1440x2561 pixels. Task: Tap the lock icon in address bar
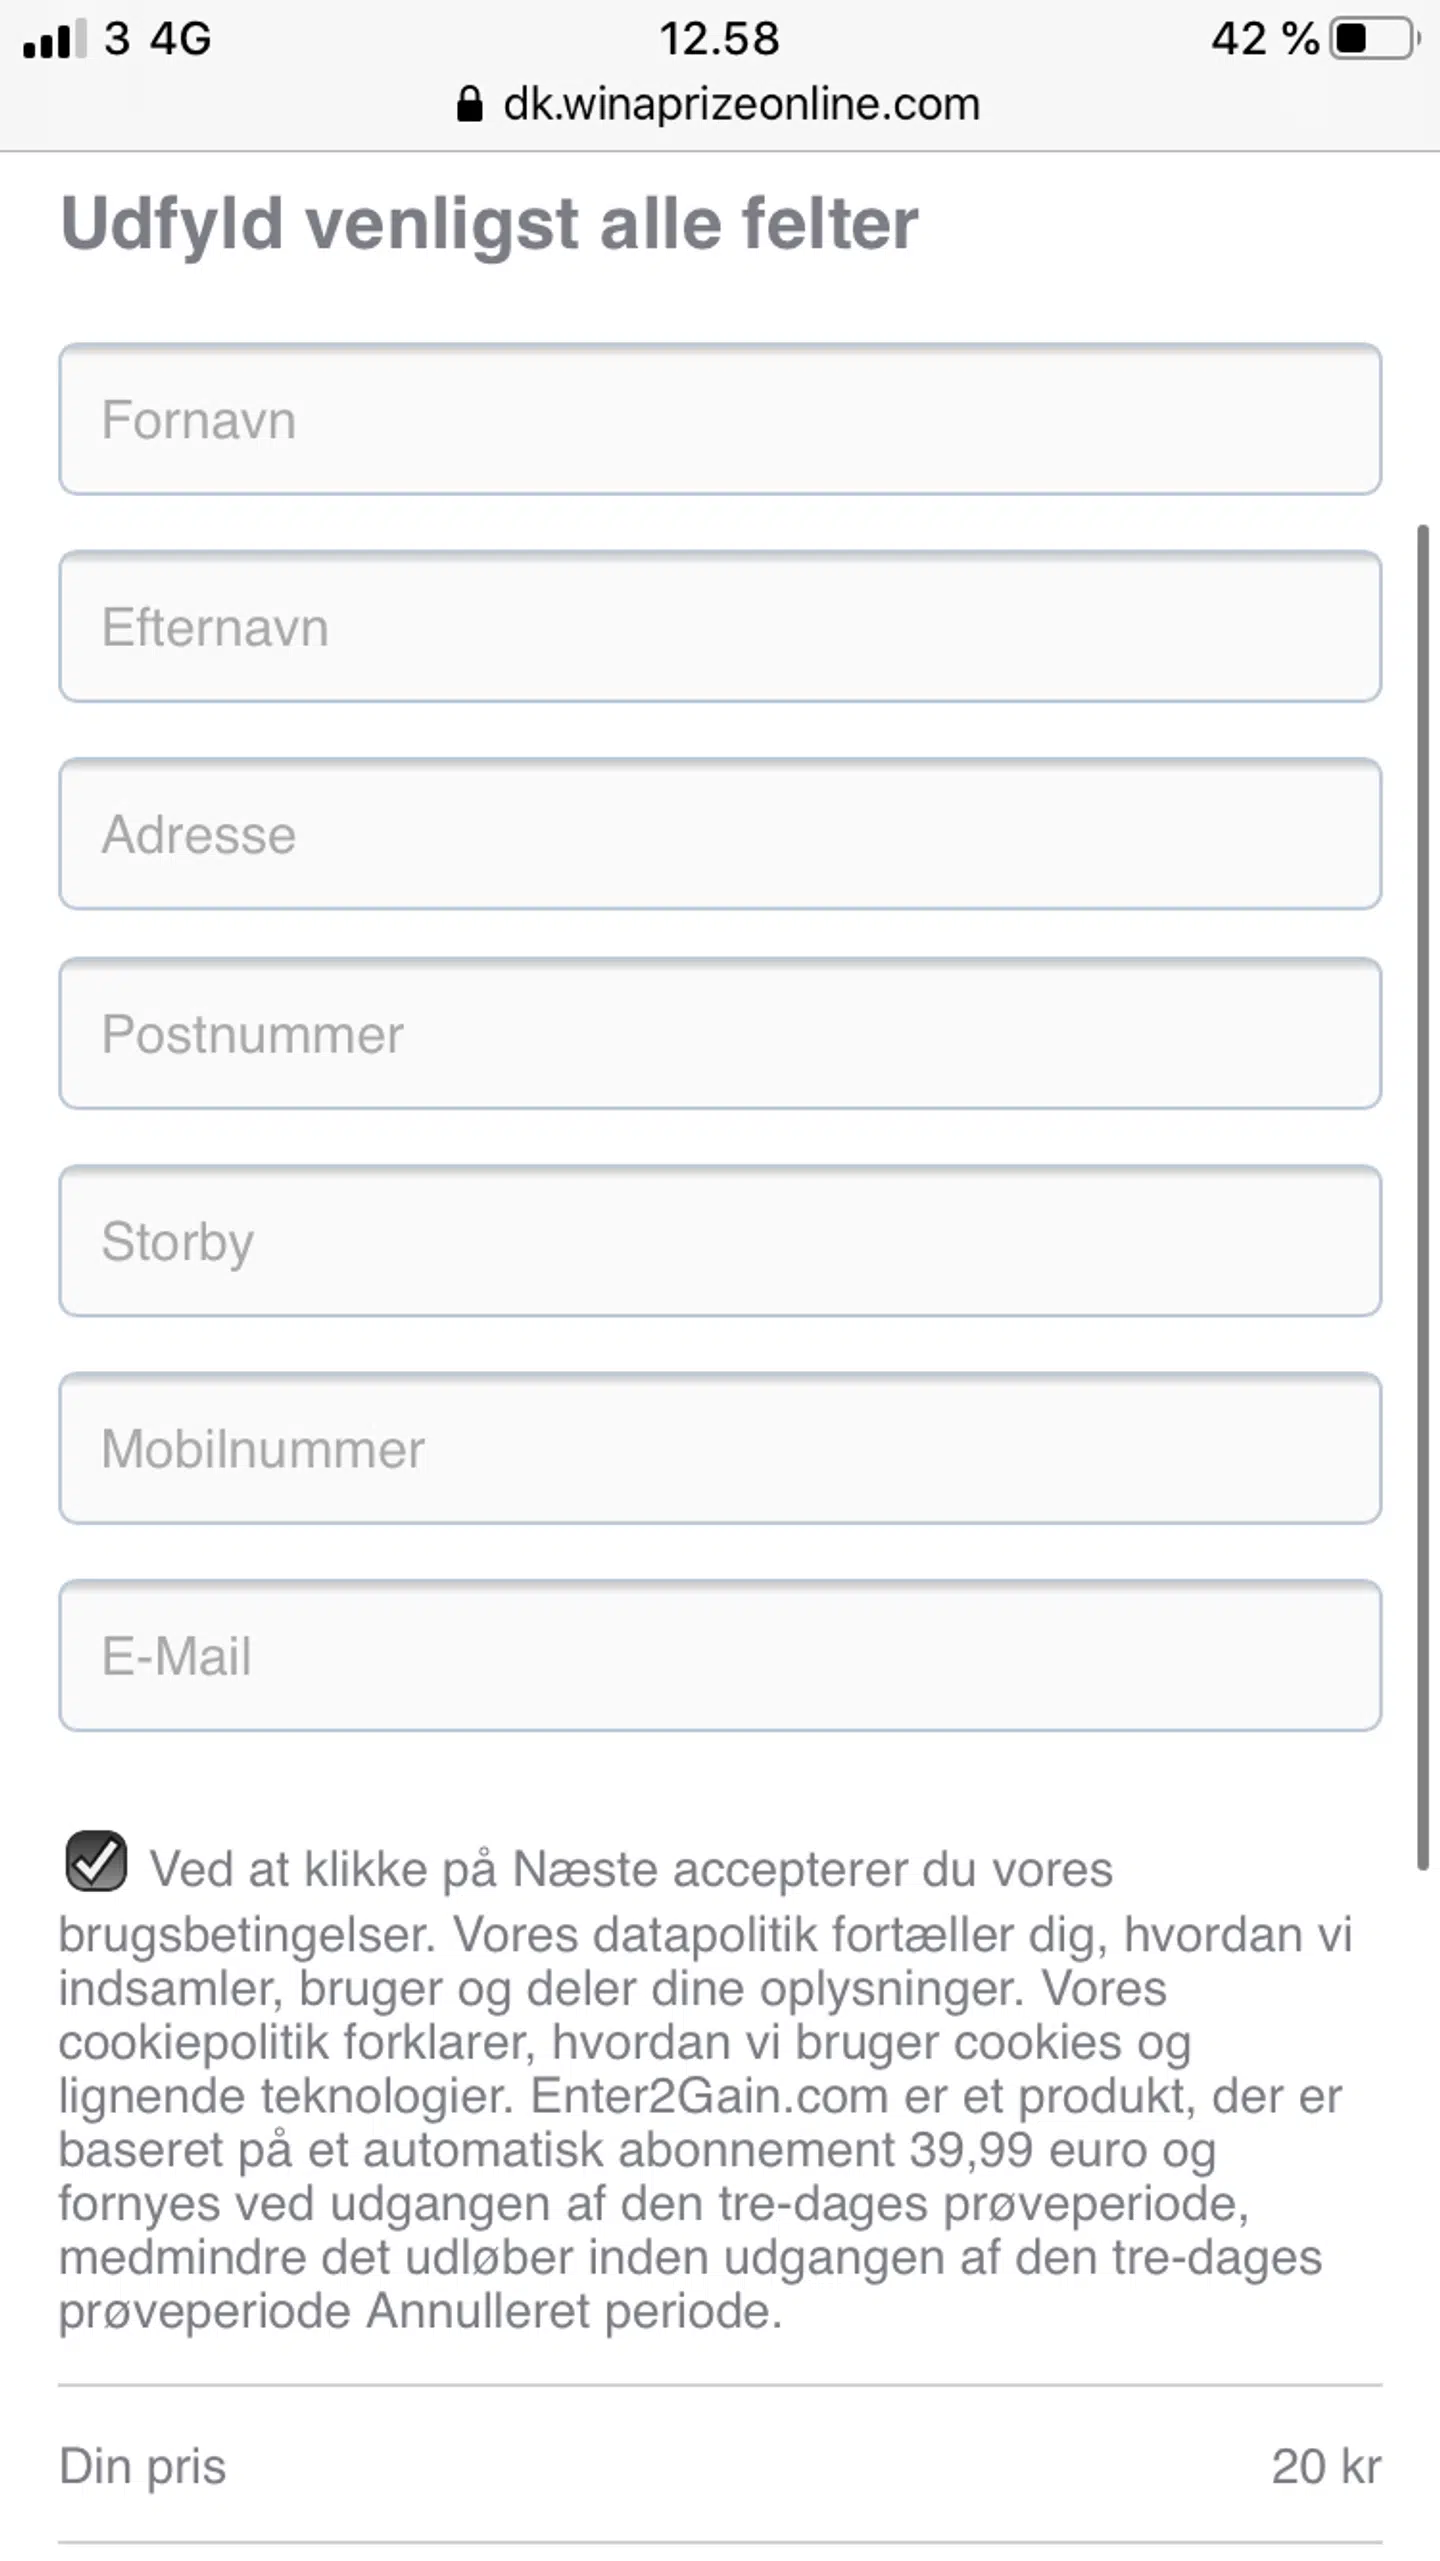click(x=469, y=104)
